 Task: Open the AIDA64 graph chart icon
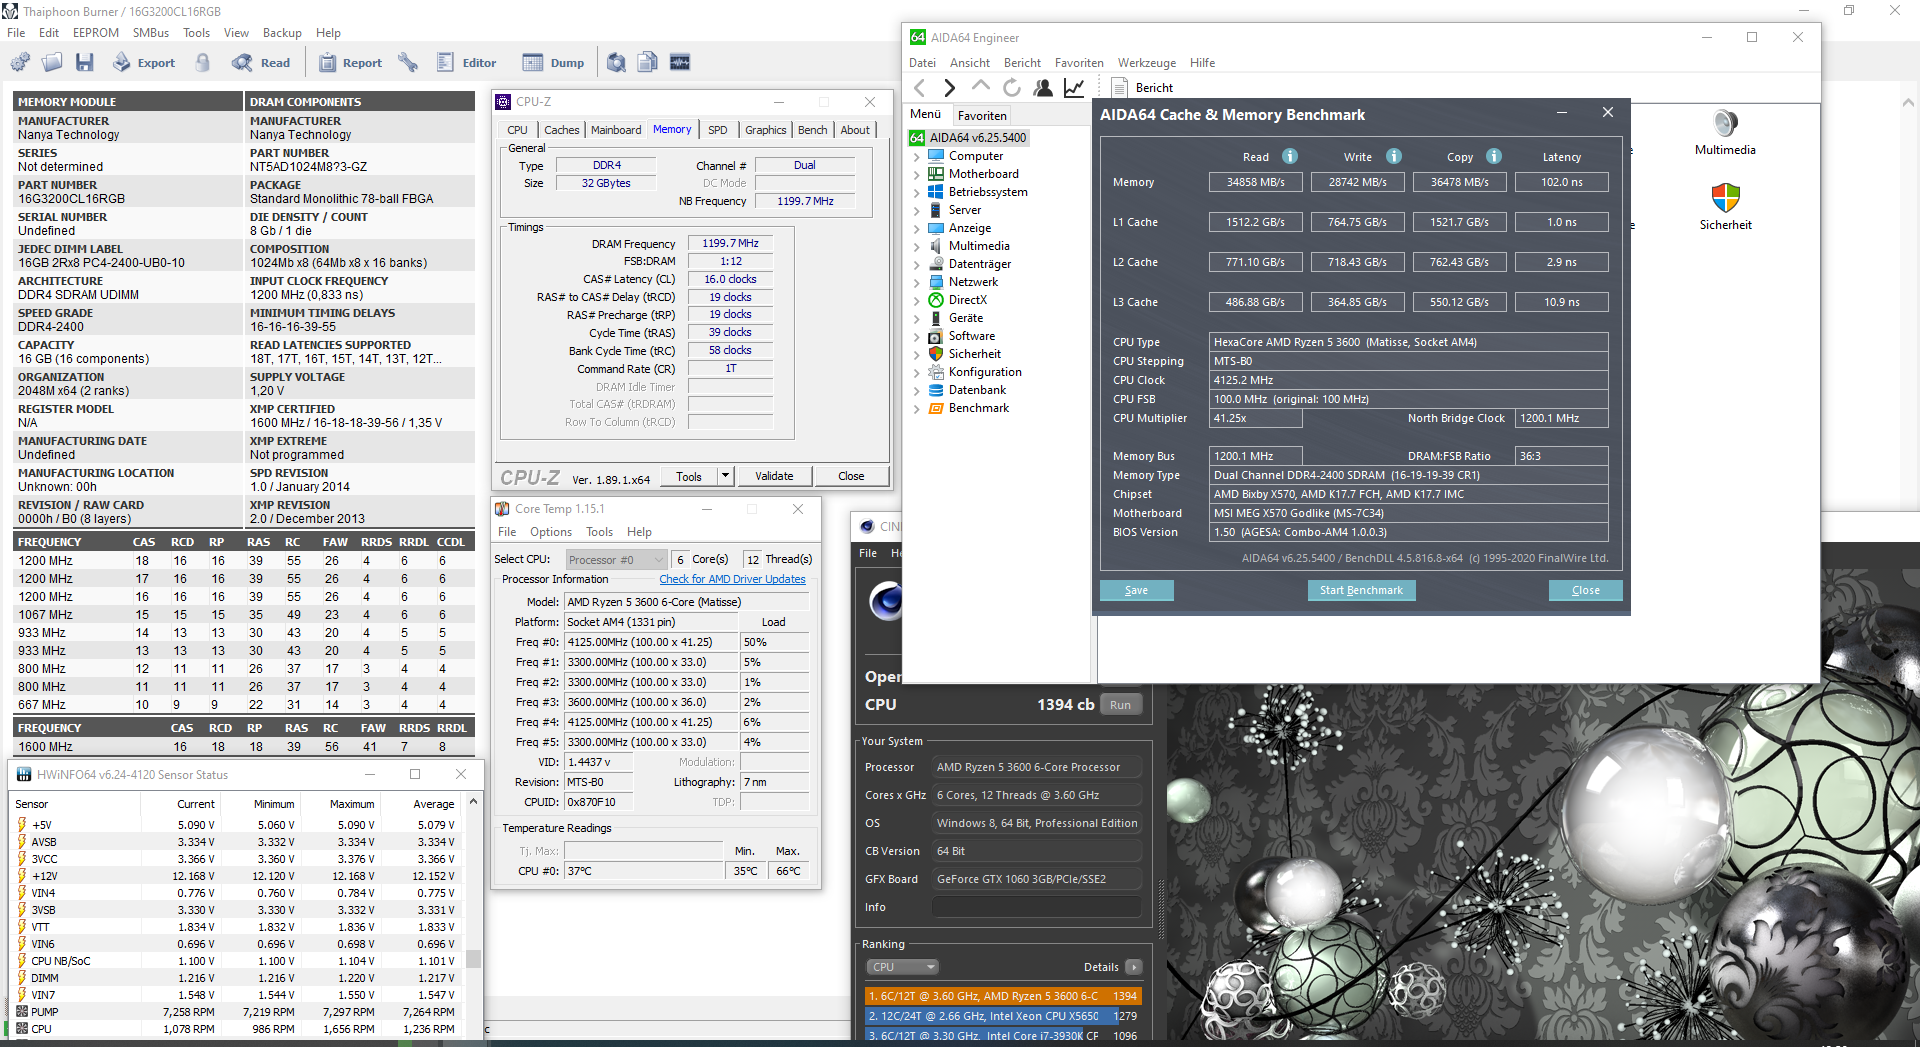pyautogui.click(x=1074, y=88)
